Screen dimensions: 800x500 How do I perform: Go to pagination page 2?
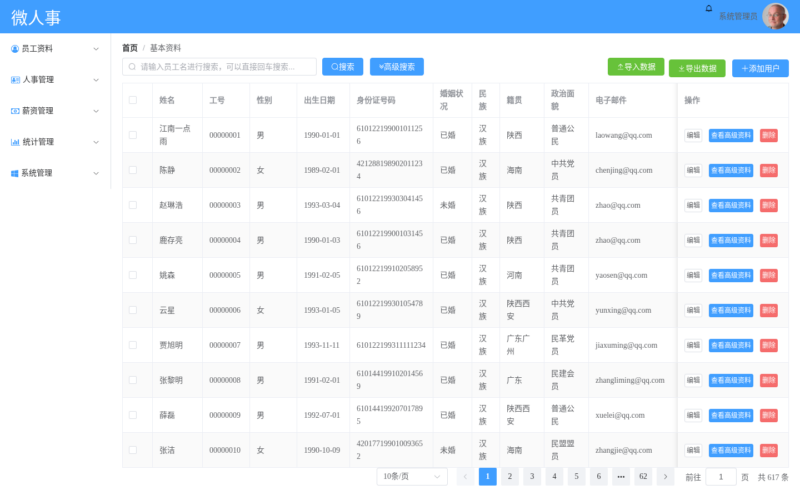(x=510, y=477)
